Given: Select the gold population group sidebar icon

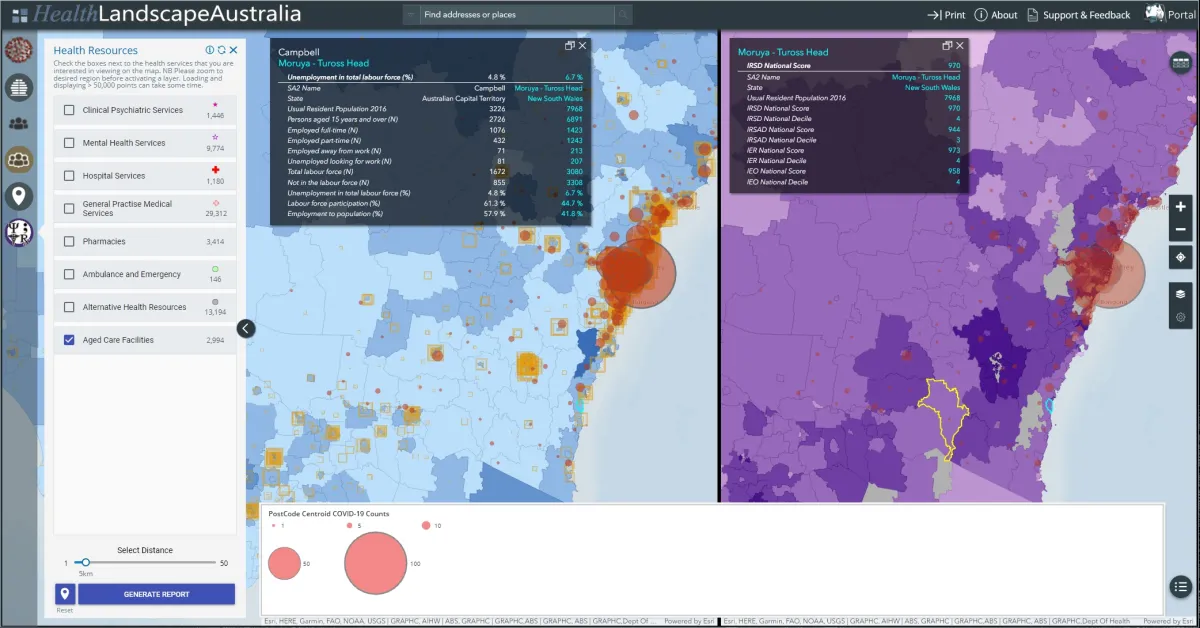Looking at the screenshot, I should point(18,157).
